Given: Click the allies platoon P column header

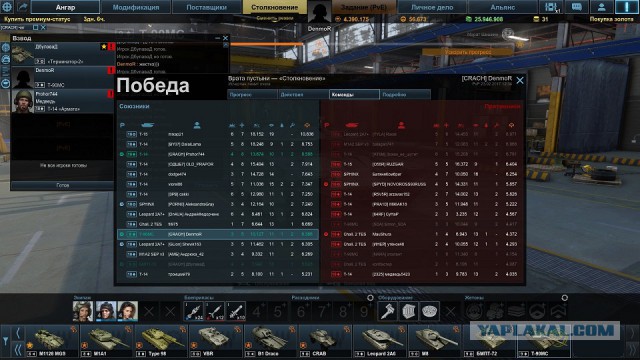Looking at the screenshot, I should 122,125.
